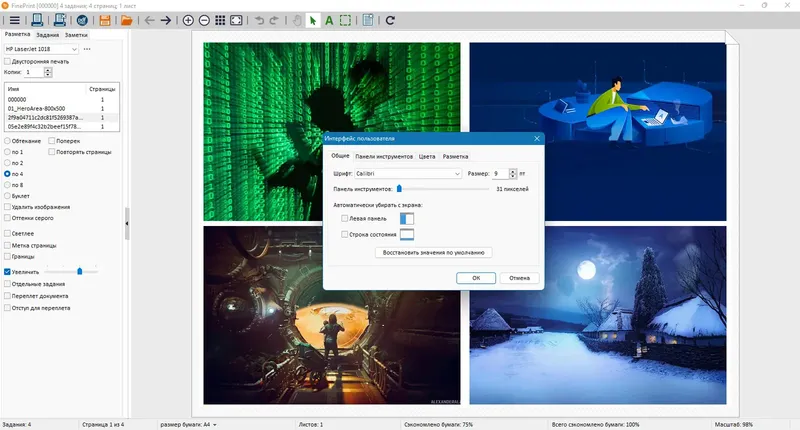Enable the Двусторонняя печать checkbox

click(7, 61)
